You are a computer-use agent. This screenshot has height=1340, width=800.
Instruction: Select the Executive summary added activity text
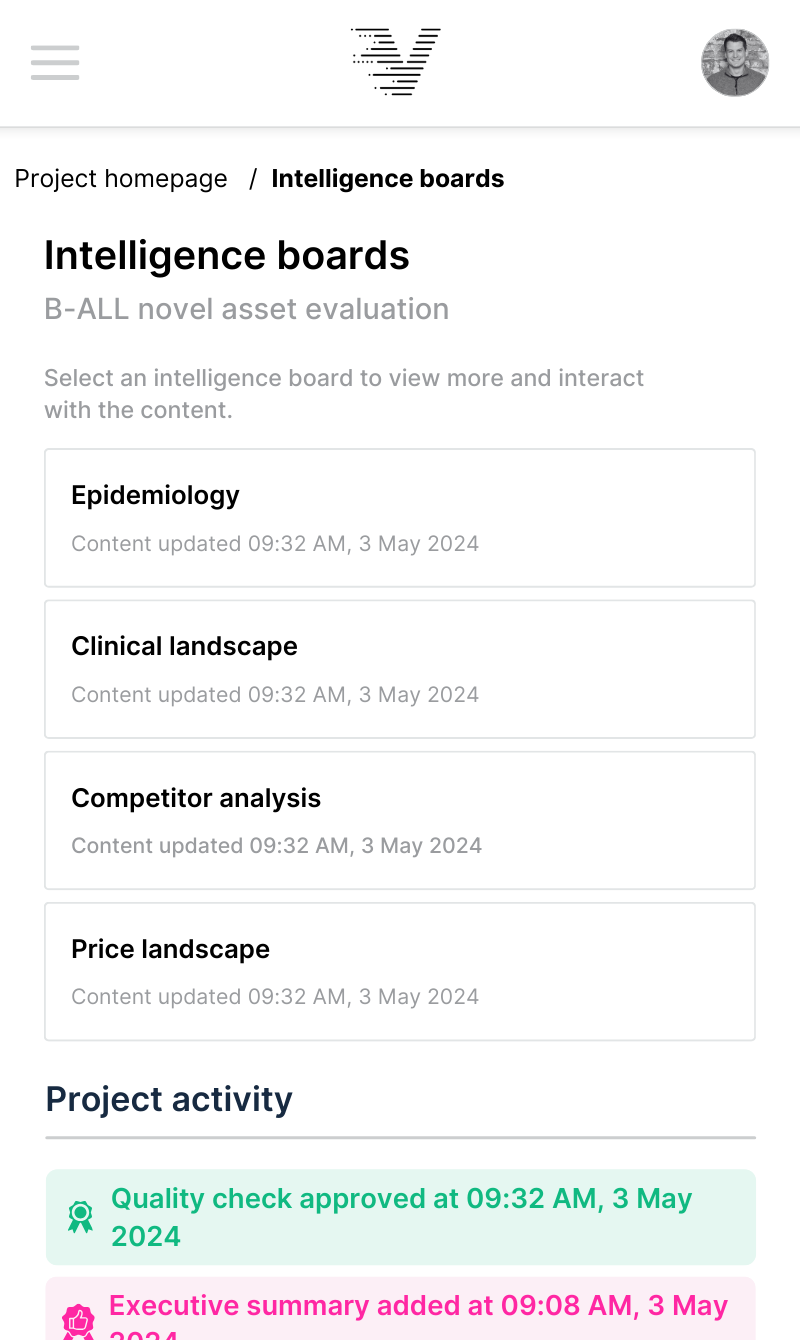tap(418, 1307)
